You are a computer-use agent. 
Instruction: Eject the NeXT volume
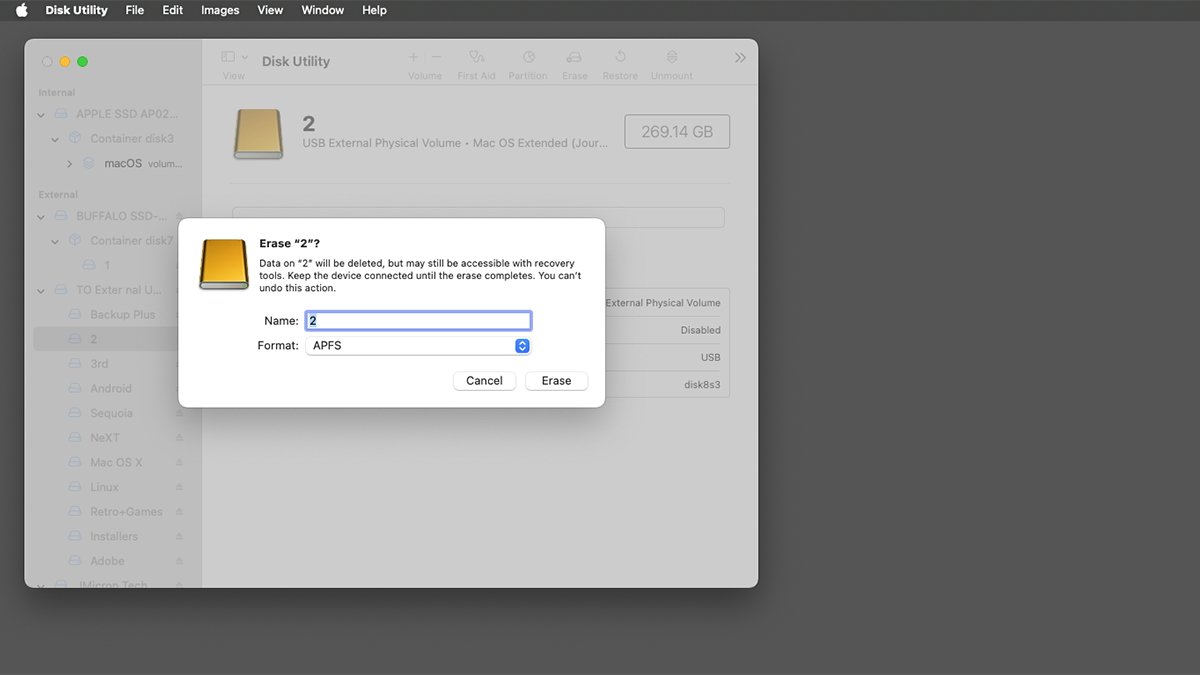[x=180, y=438]
